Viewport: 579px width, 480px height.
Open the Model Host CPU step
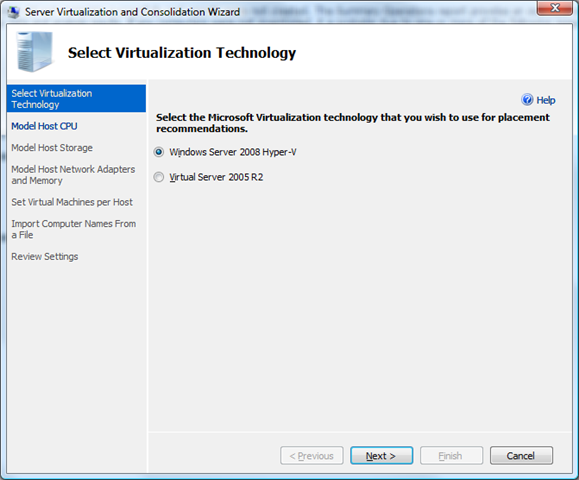pyautogui.click(x=44, y=126)
